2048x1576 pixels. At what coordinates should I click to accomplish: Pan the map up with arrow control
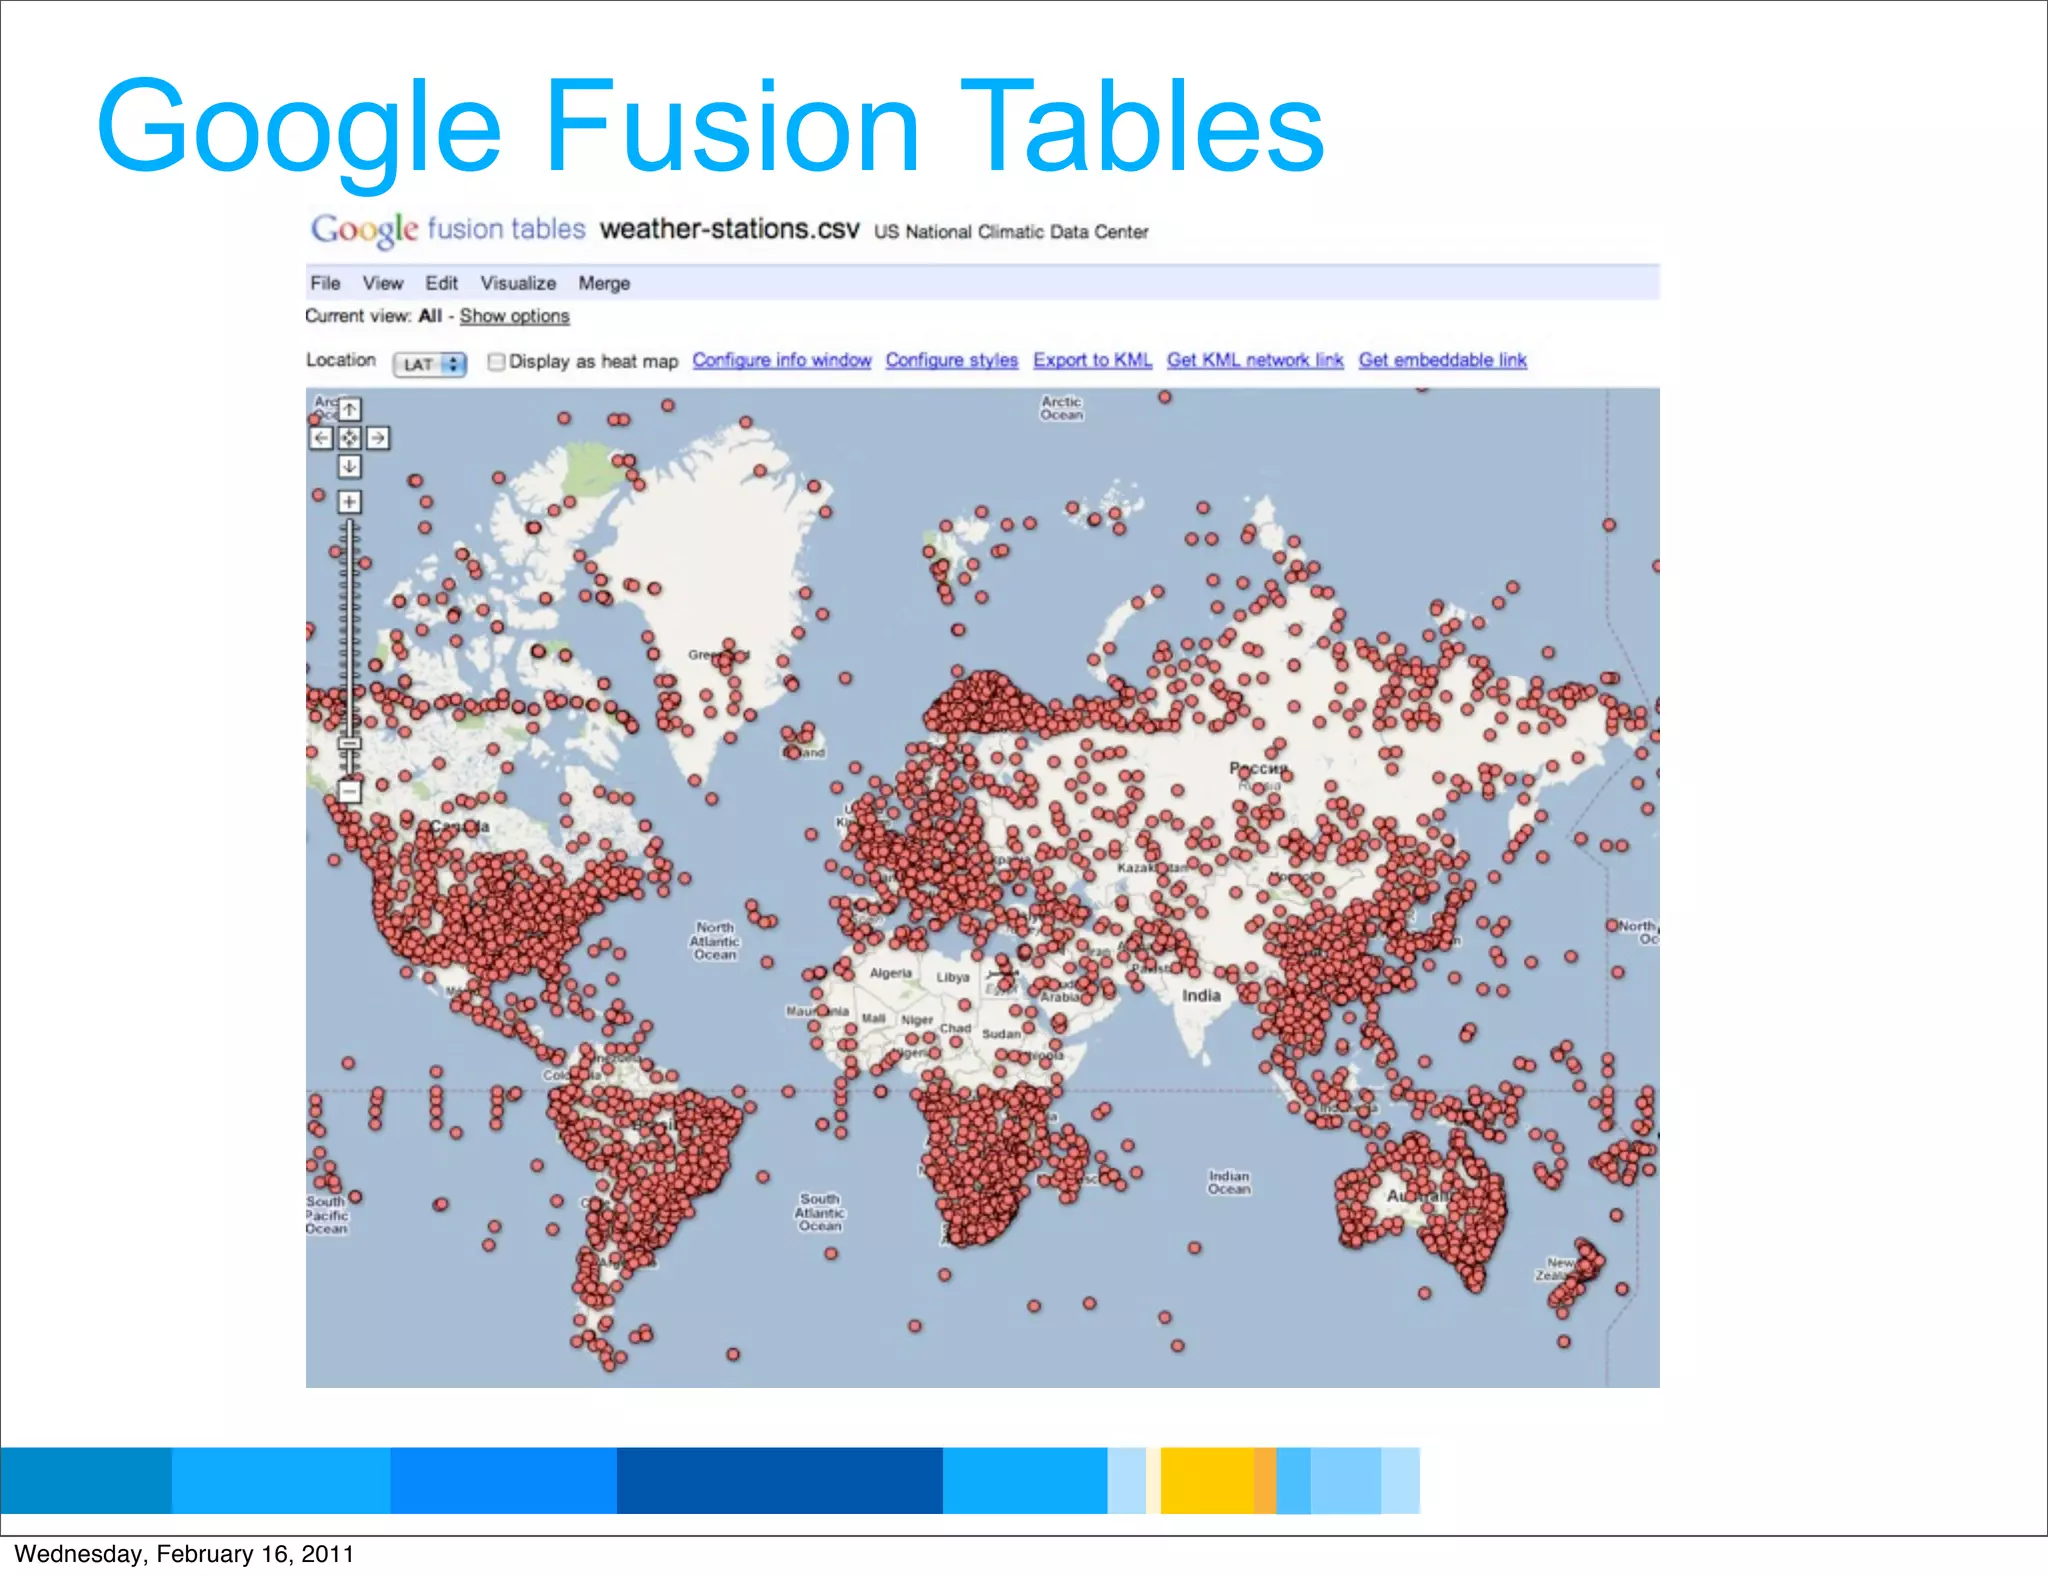pos(349,409)
